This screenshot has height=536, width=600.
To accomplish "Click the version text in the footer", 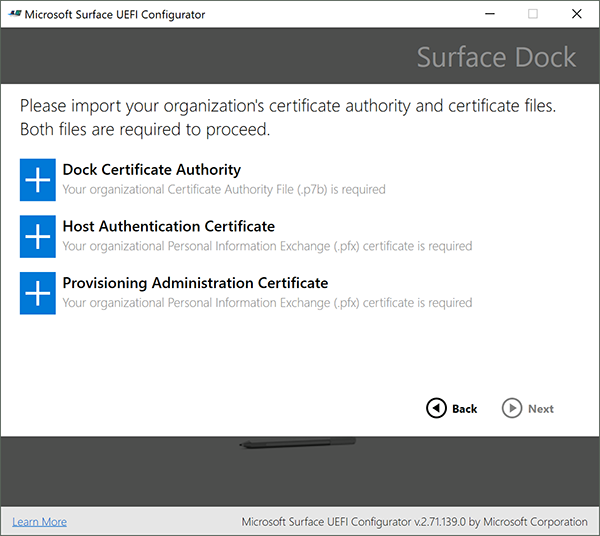I will click(414, 522).
